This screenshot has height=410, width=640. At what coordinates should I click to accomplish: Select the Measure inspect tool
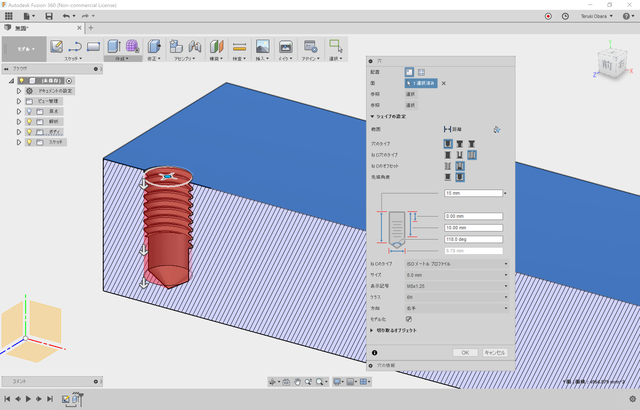239,47
